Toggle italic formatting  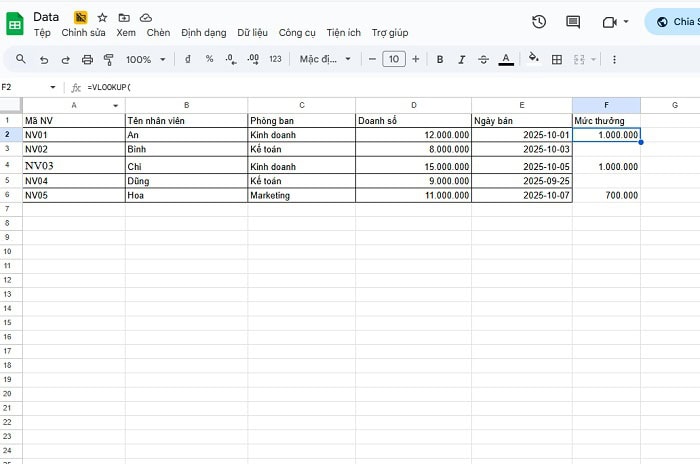462,60
